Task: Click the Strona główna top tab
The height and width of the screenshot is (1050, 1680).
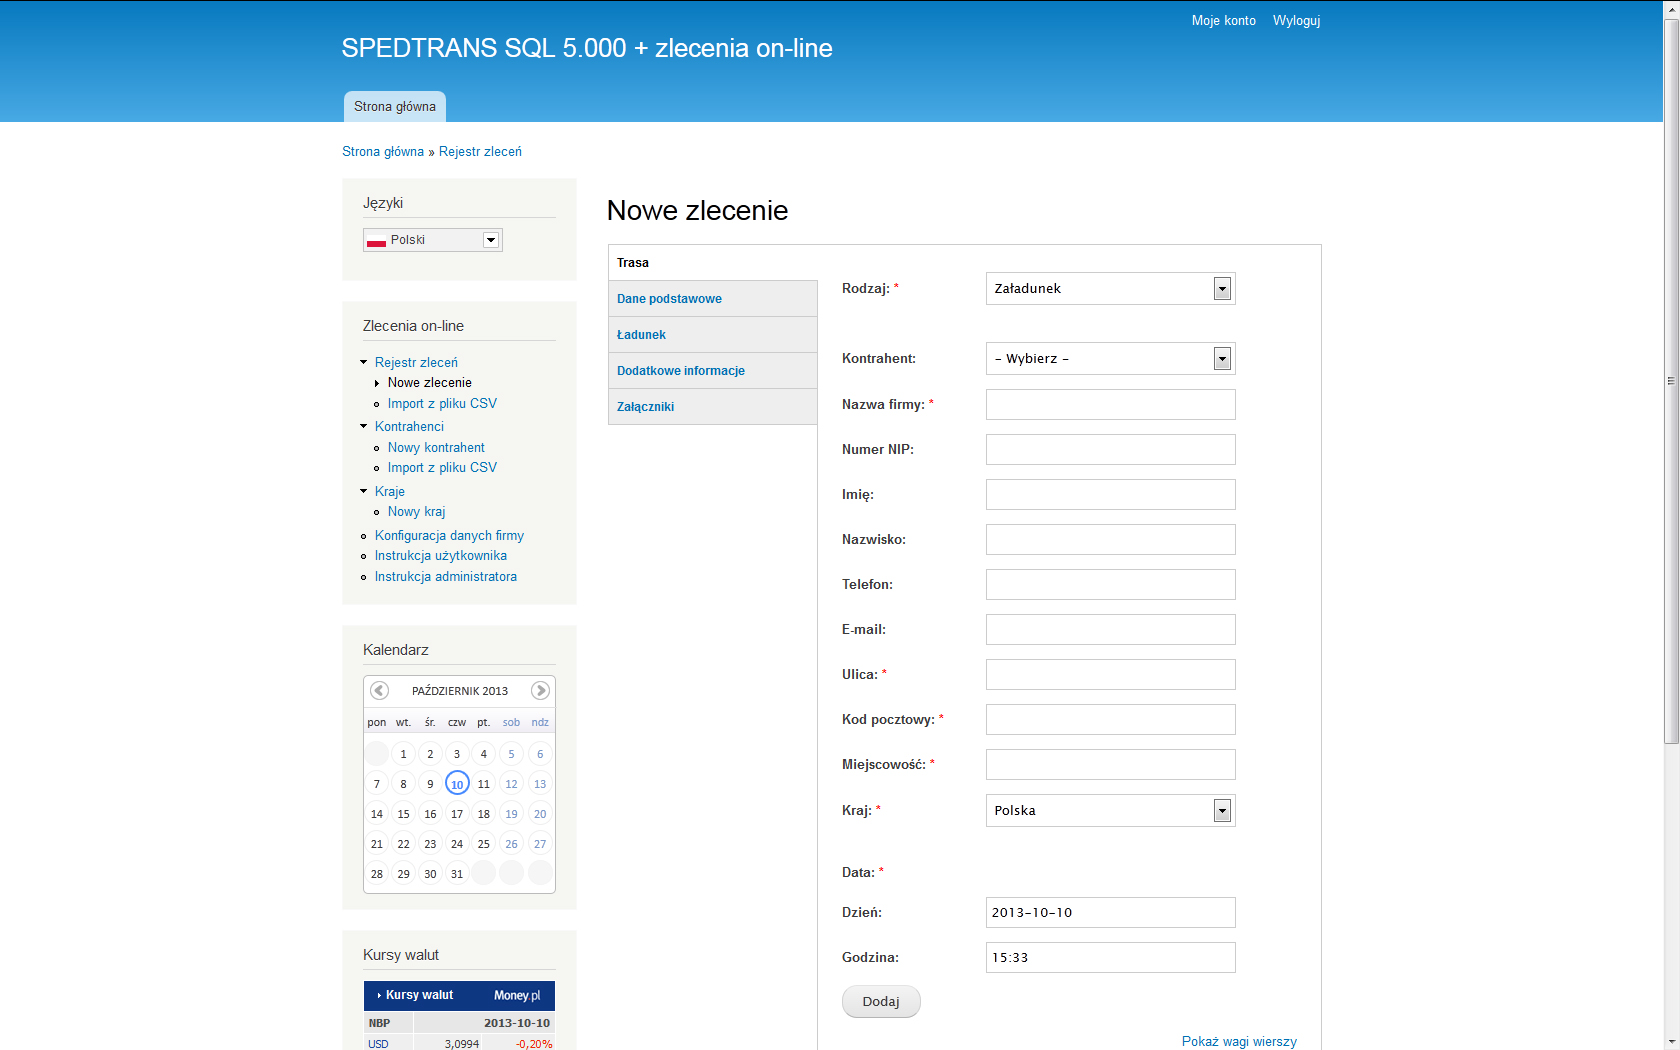Action: point(395,107)
